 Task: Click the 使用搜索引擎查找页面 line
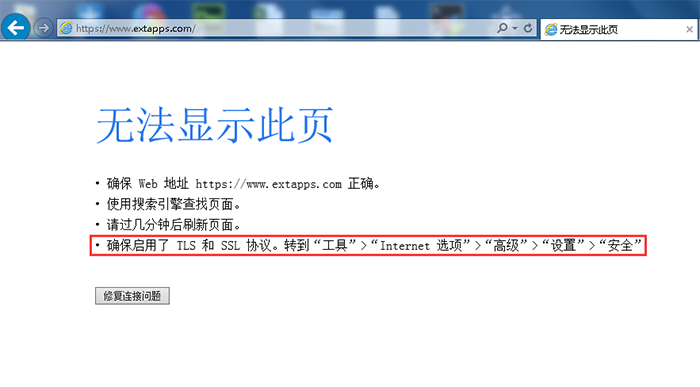[174, 204]
